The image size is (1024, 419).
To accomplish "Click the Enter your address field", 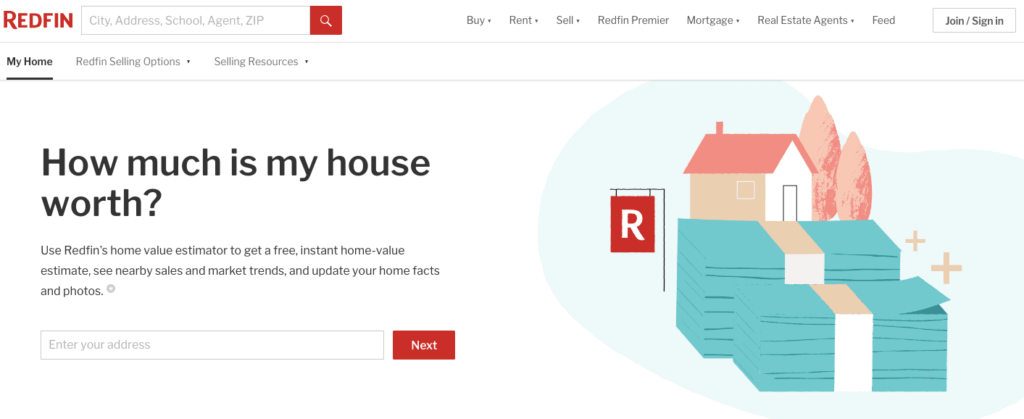I will pyautogui.click(x=212, y=345).
